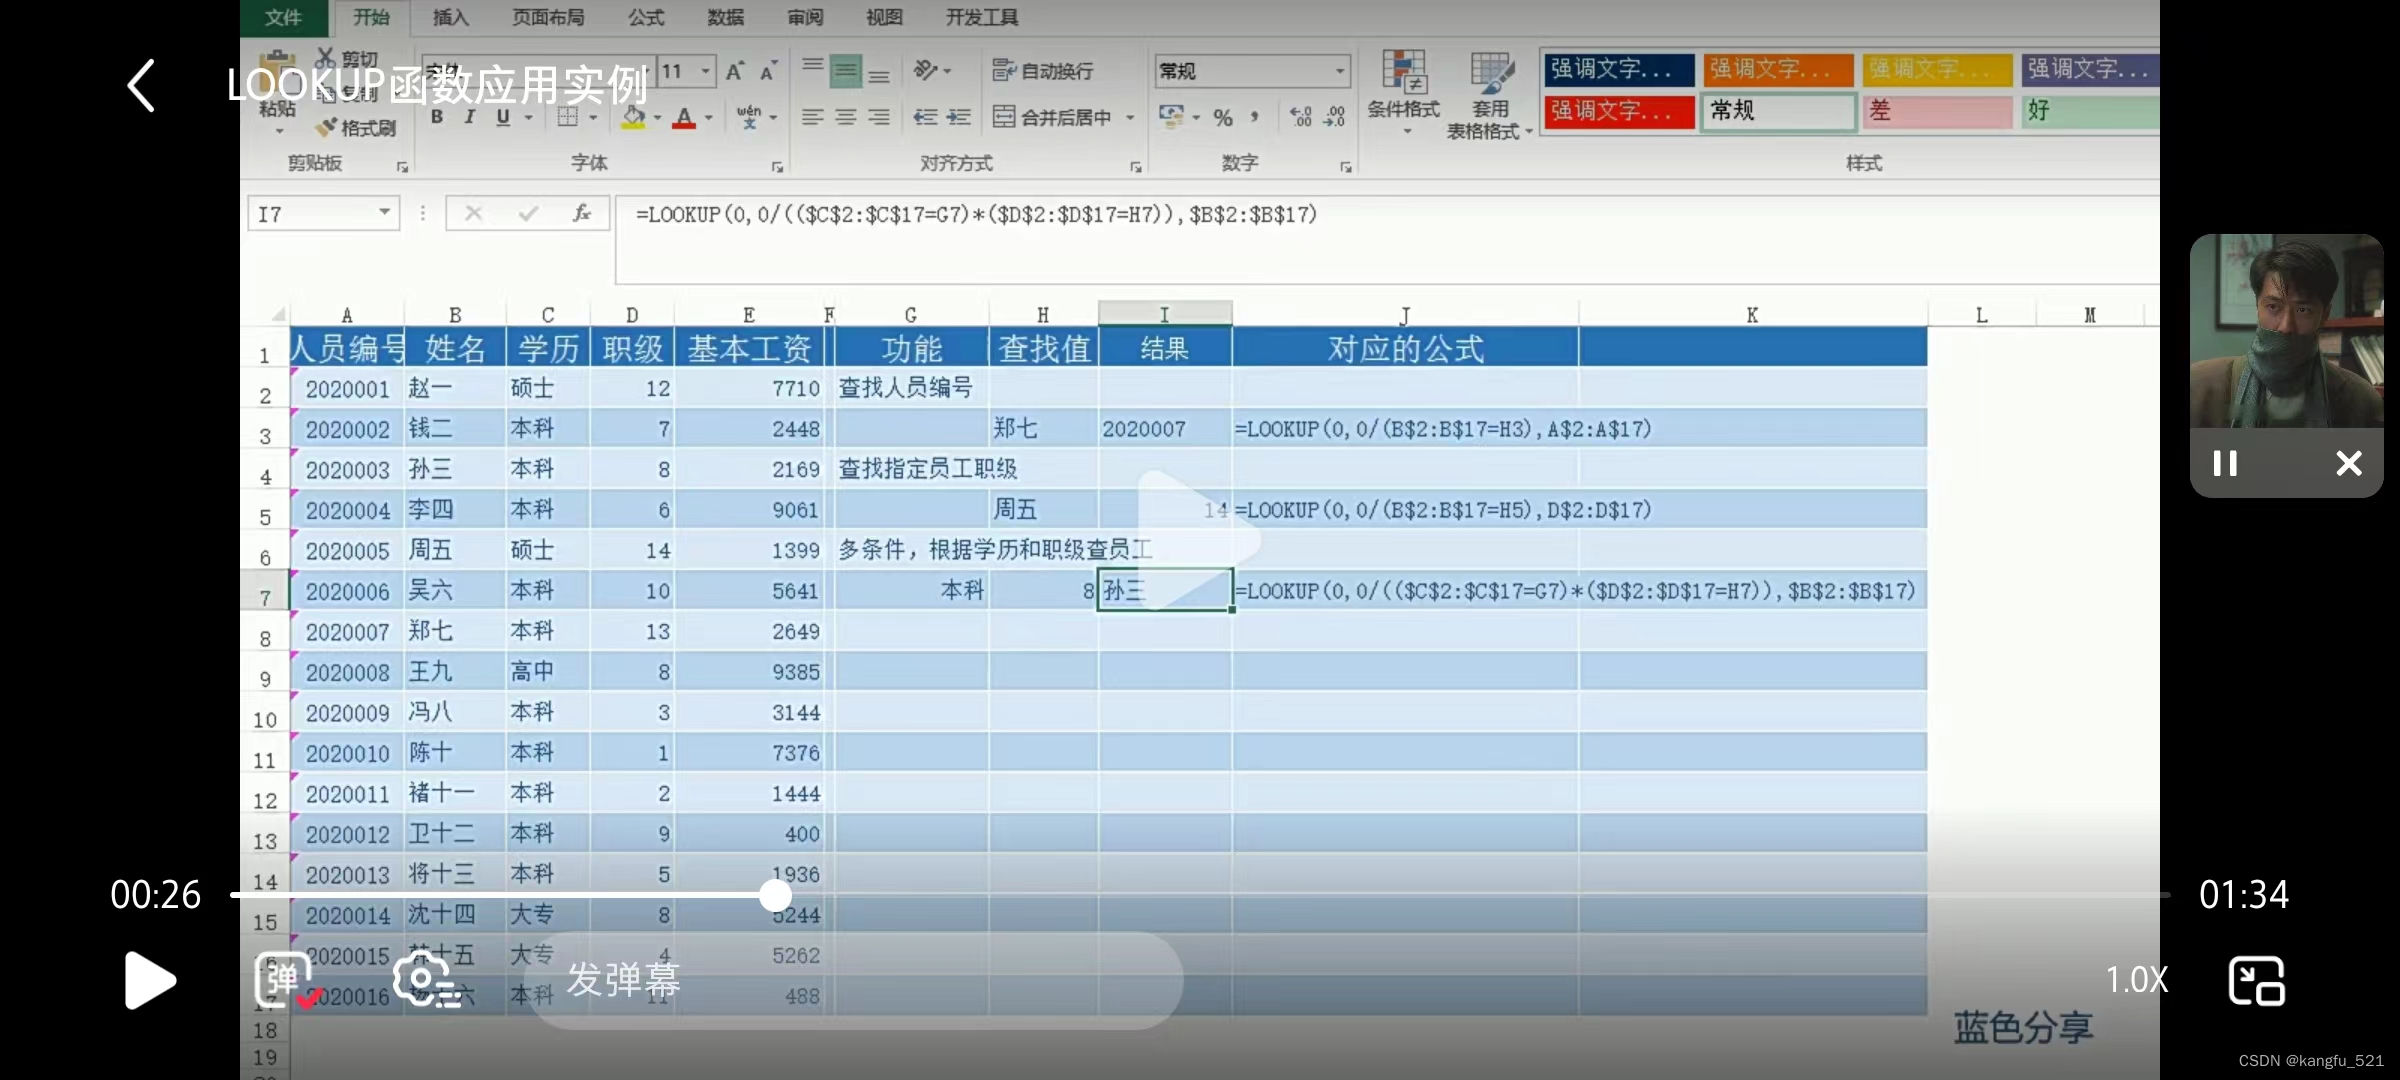Confirm formula entry with checkmark icon
The width and height of the screenshot is (2400, 1080).
(528, 213)
